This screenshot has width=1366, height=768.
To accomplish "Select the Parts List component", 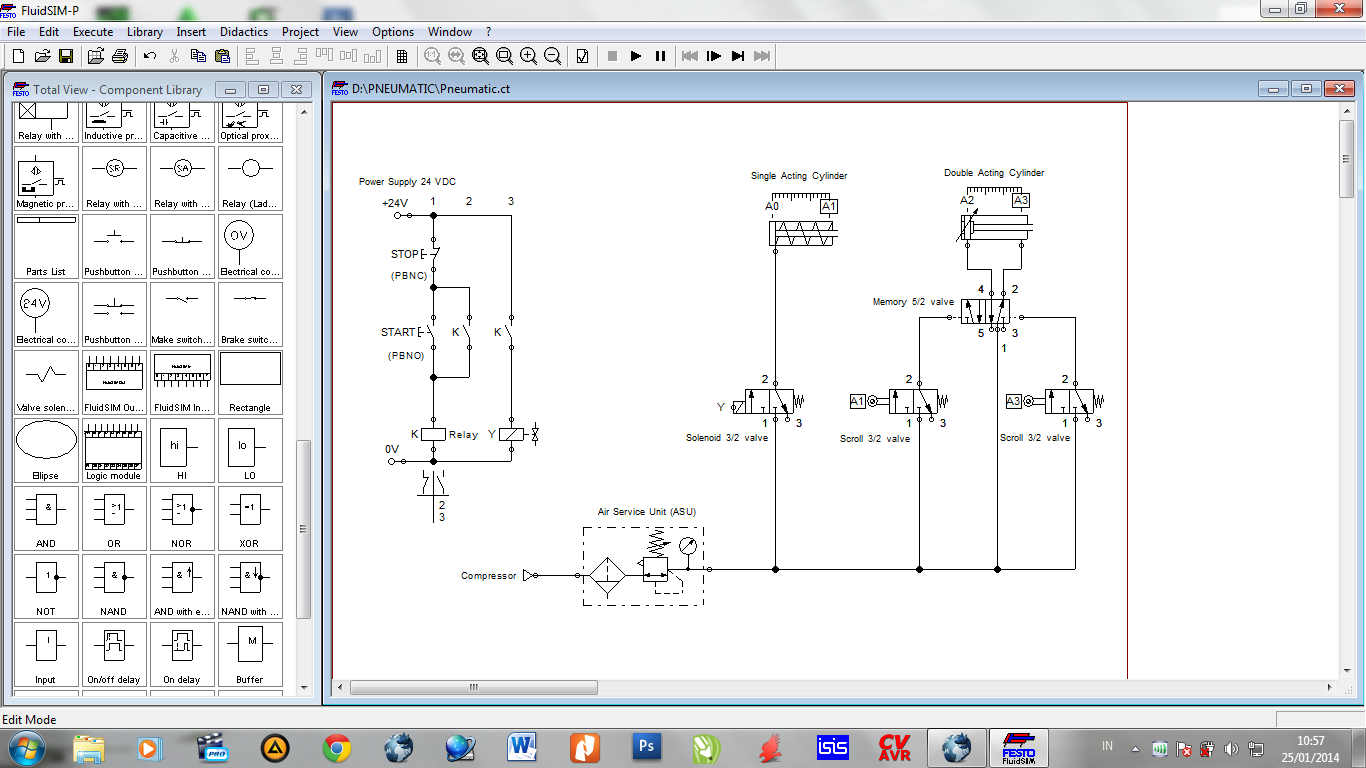I will 45,246.
